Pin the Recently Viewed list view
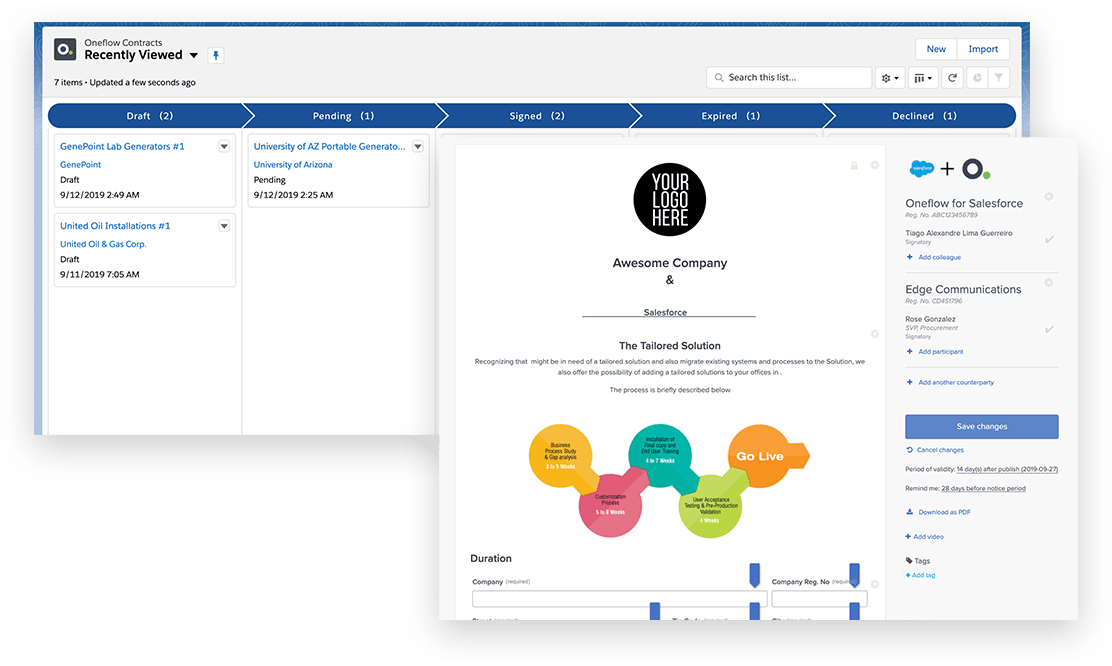Viewport: 1112px width, 666px height. (216, 55)
